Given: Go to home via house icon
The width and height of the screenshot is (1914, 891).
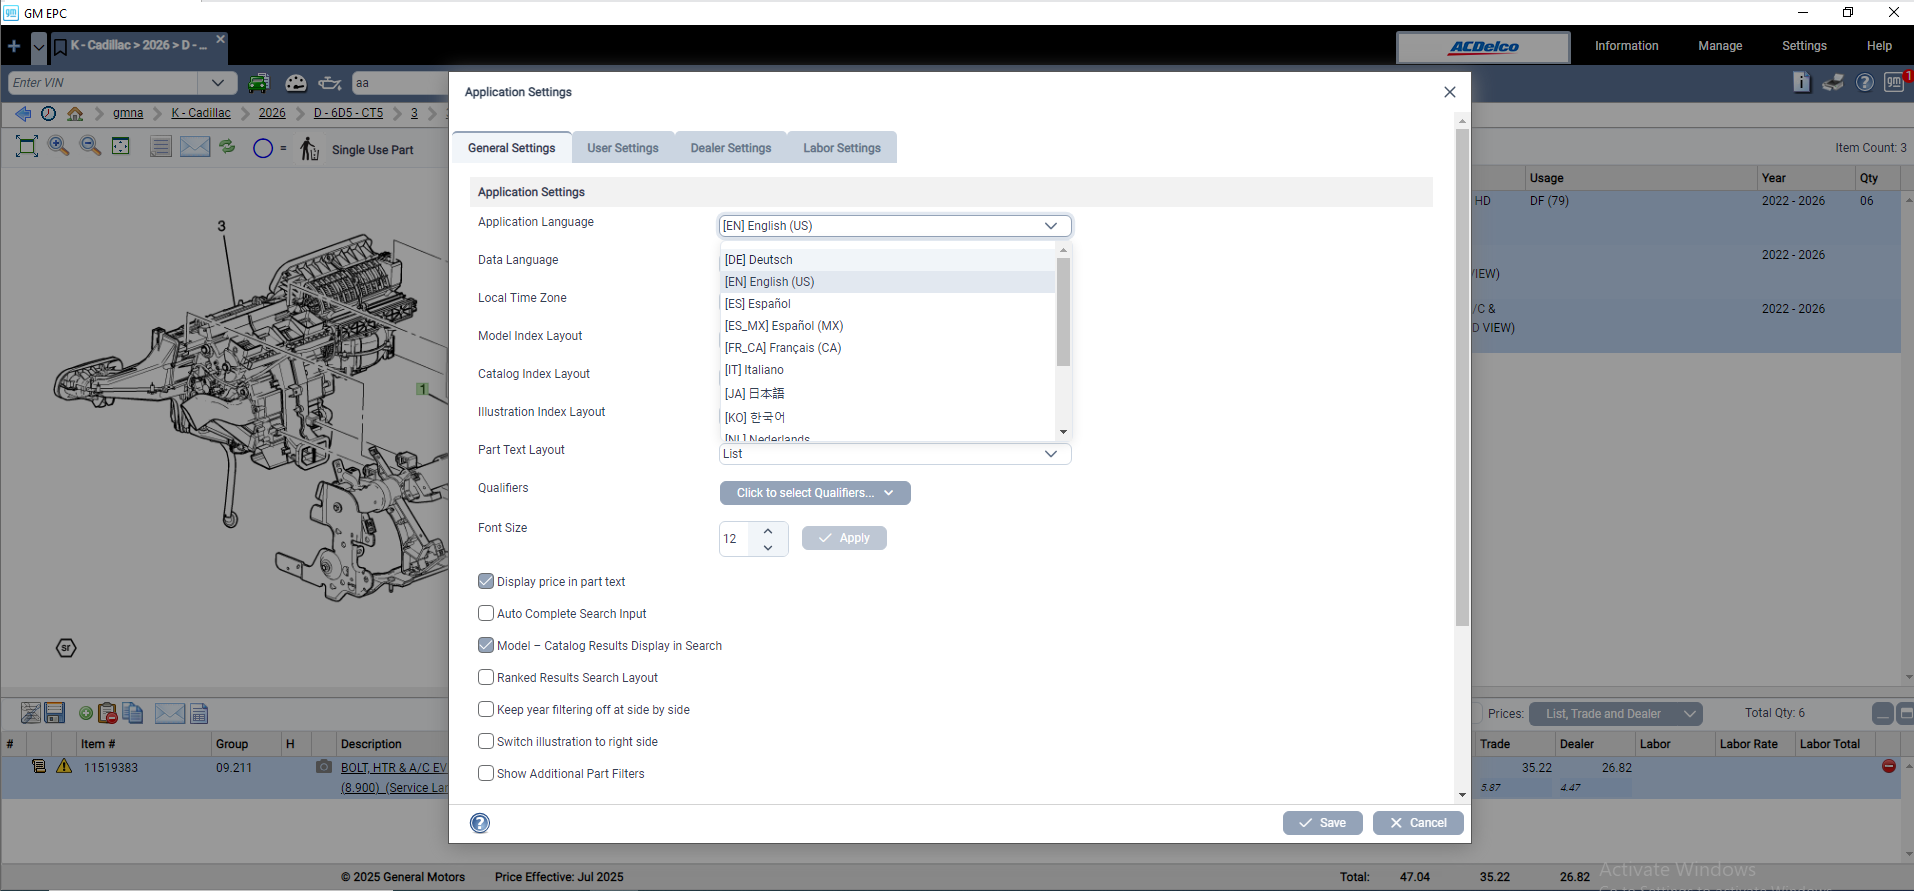Looking at the screenshot, I should coord(75,114).
